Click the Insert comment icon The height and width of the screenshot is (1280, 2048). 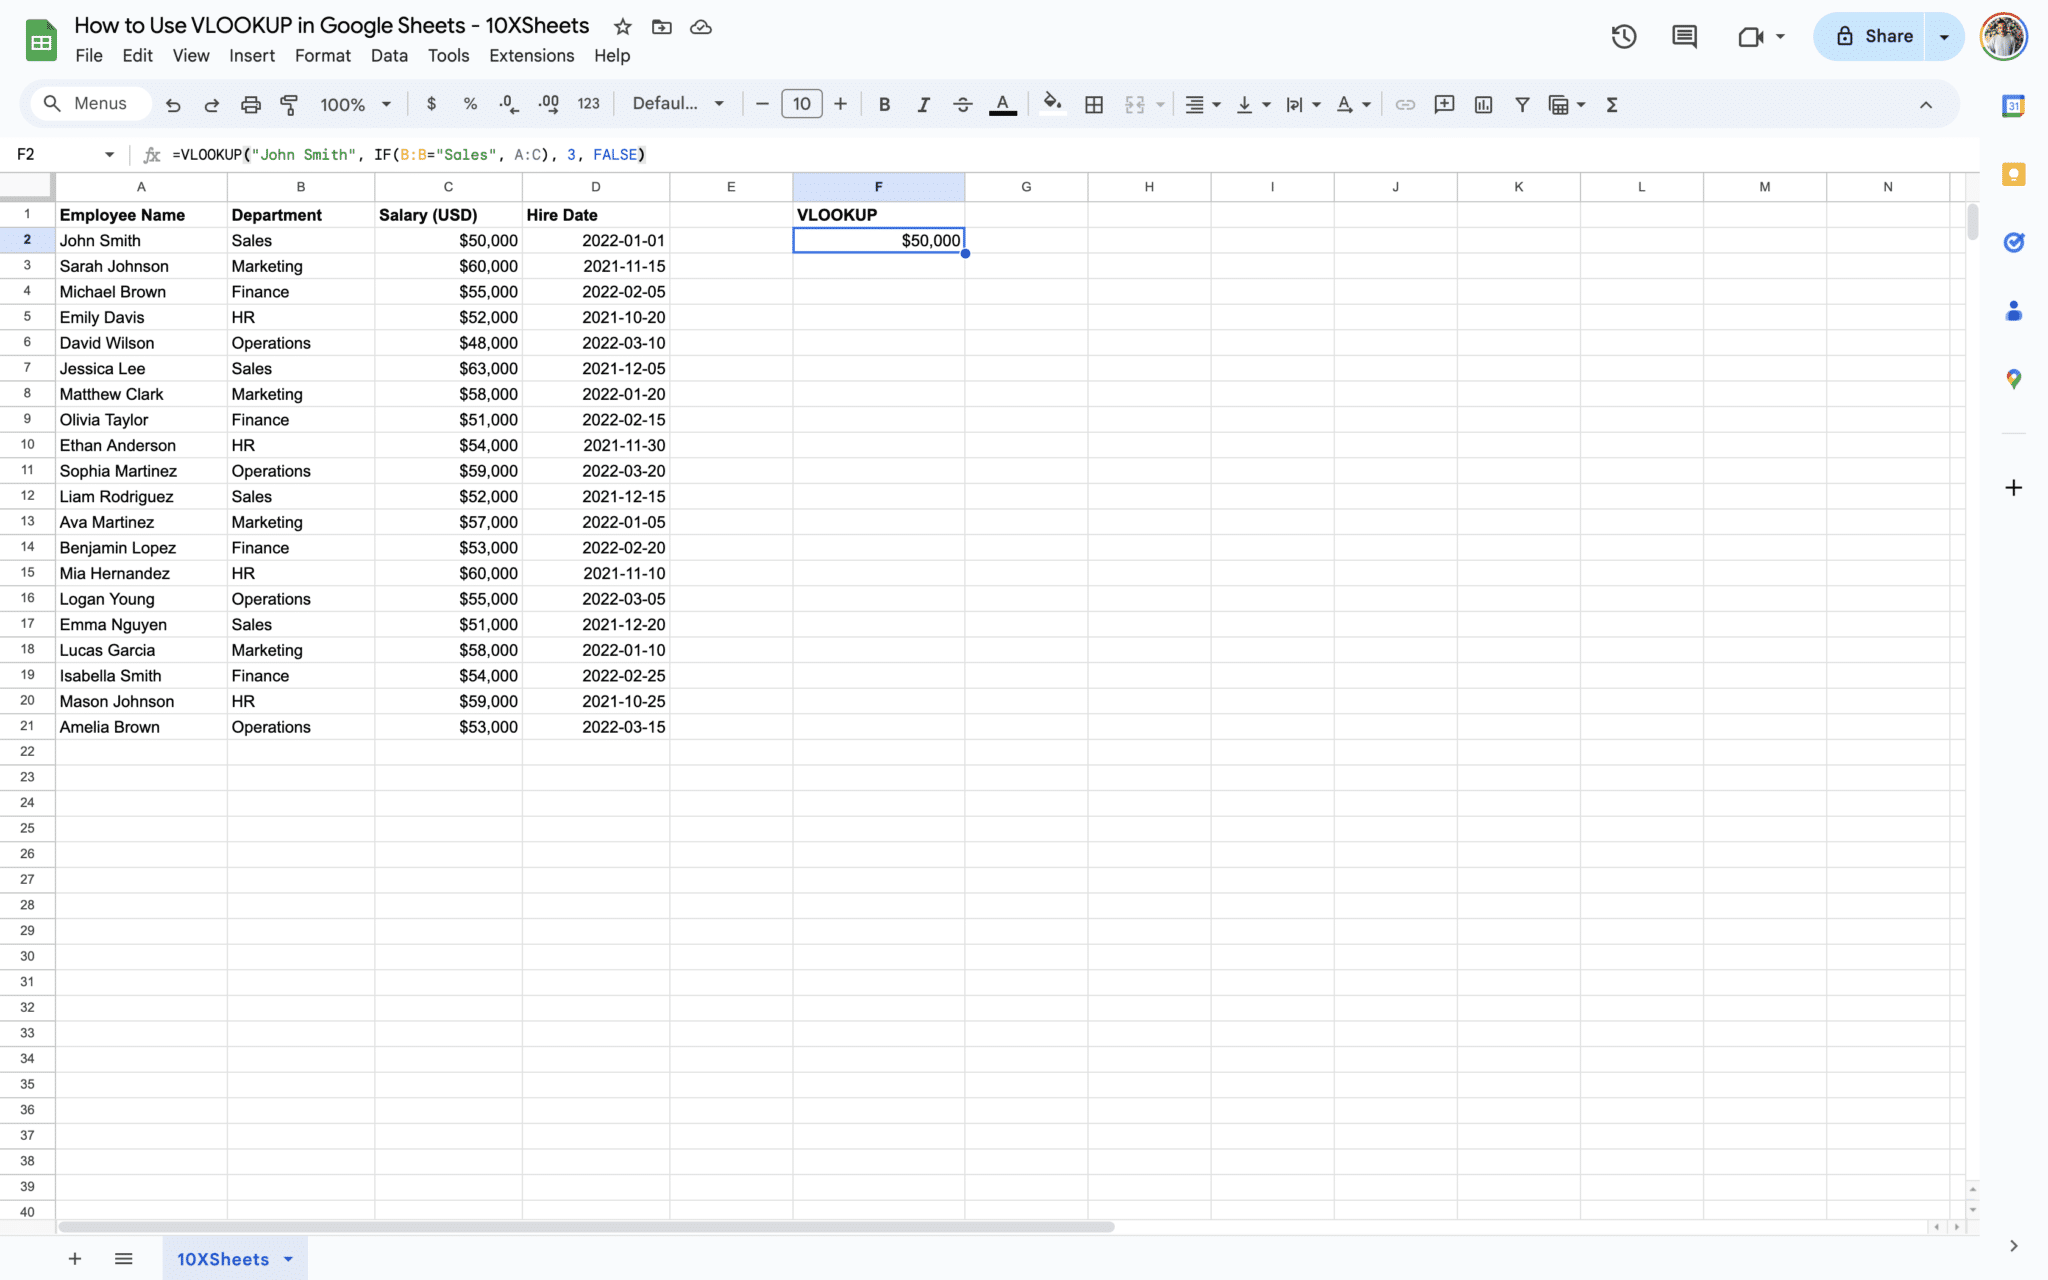click(1444, 104)
